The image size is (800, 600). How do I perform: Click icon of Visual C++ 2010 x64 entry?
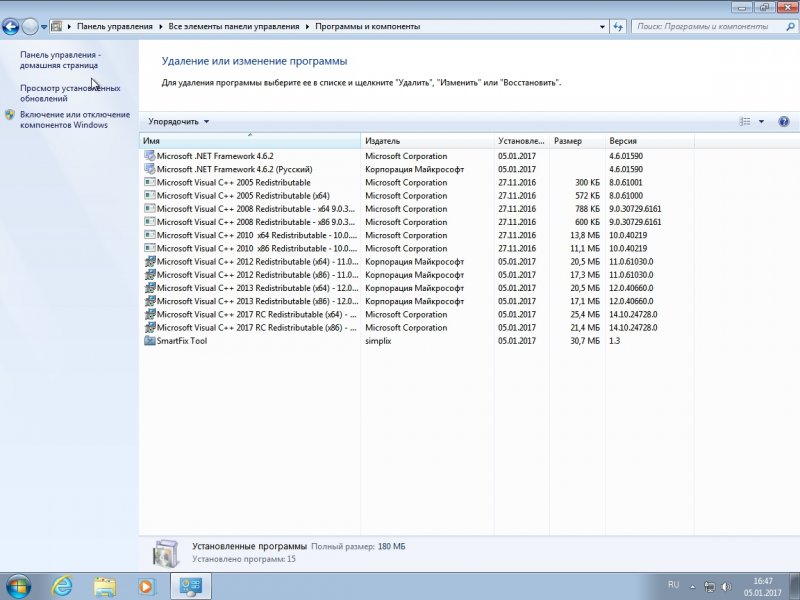click(x=149, y=235)
